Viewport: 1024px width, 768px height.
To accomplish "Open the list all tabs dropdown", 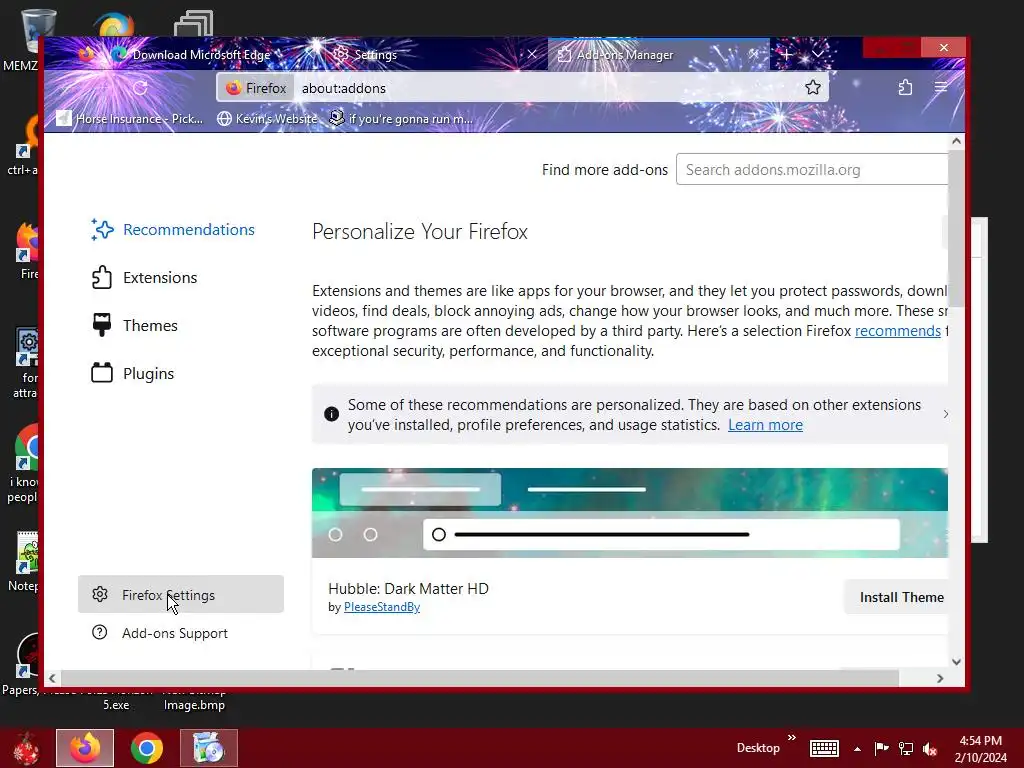I will point(818,54).
